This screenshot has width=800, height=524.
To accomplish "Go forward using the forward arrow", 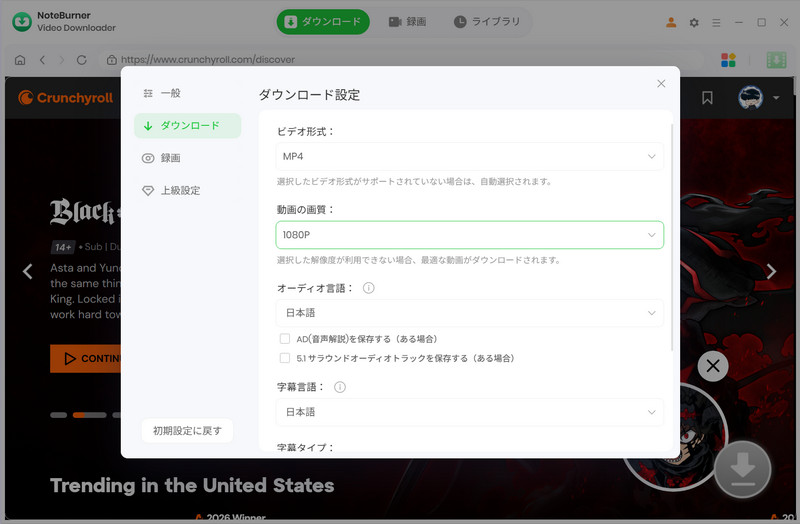I will pyautogui.click(x=62, y=60).
